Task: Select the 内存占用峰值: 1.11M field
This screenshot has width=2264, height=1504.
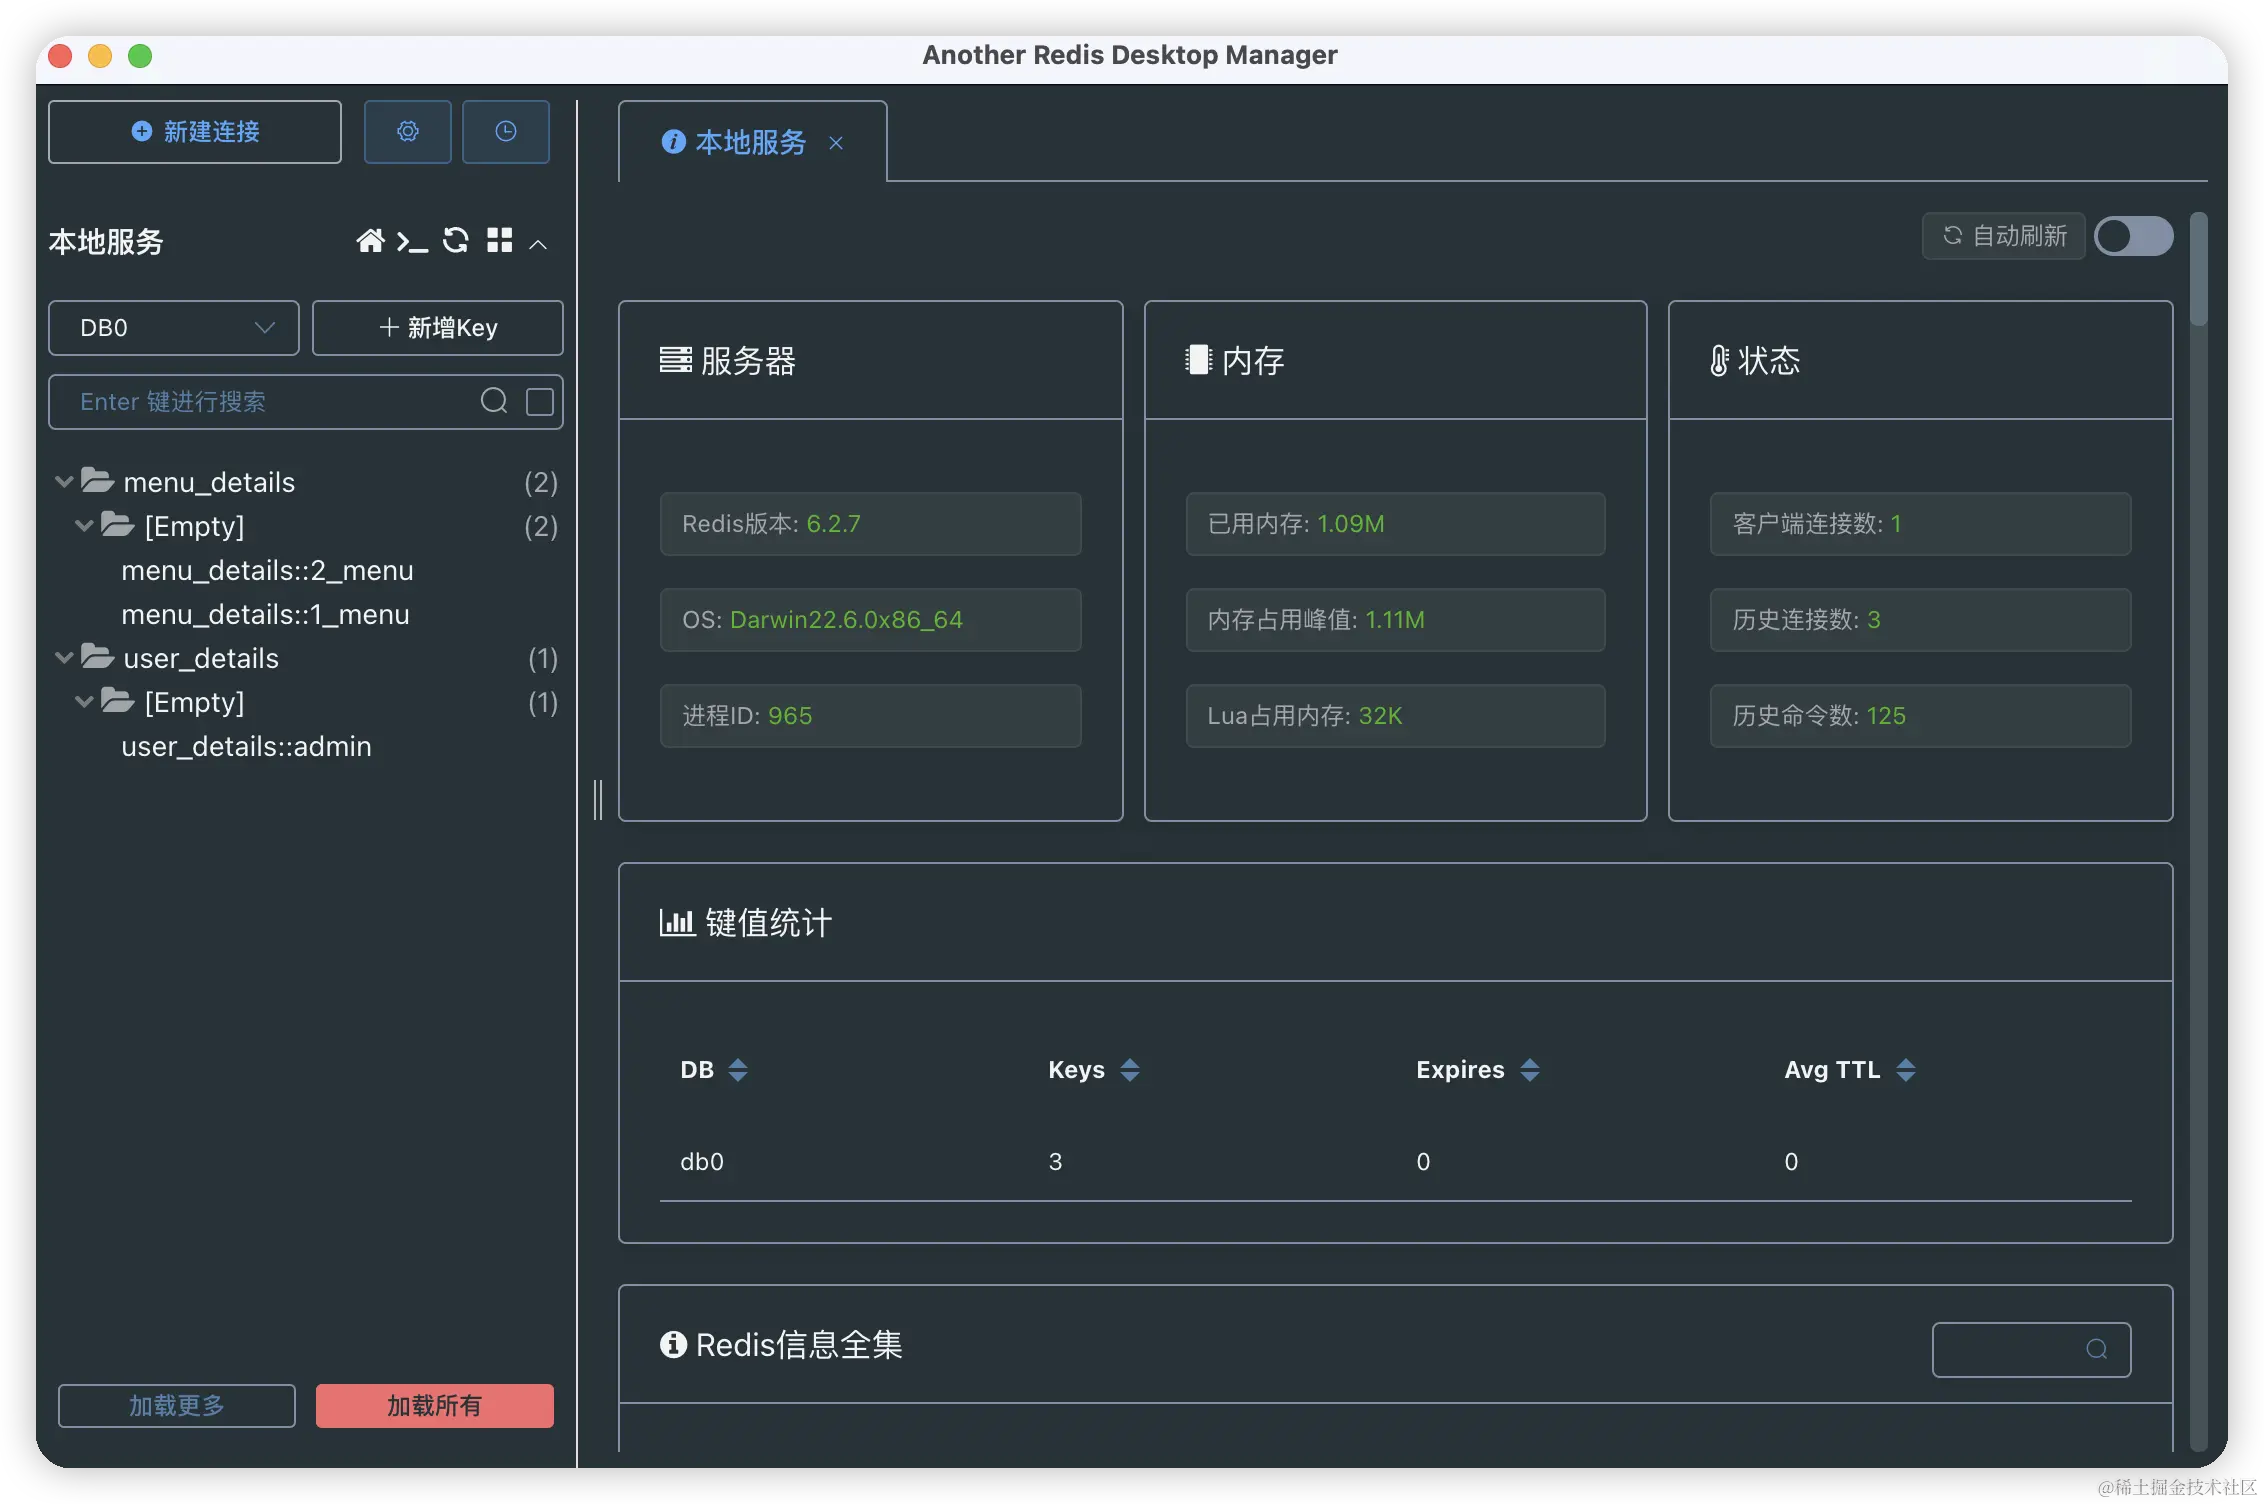Action: click(1396, 619)
